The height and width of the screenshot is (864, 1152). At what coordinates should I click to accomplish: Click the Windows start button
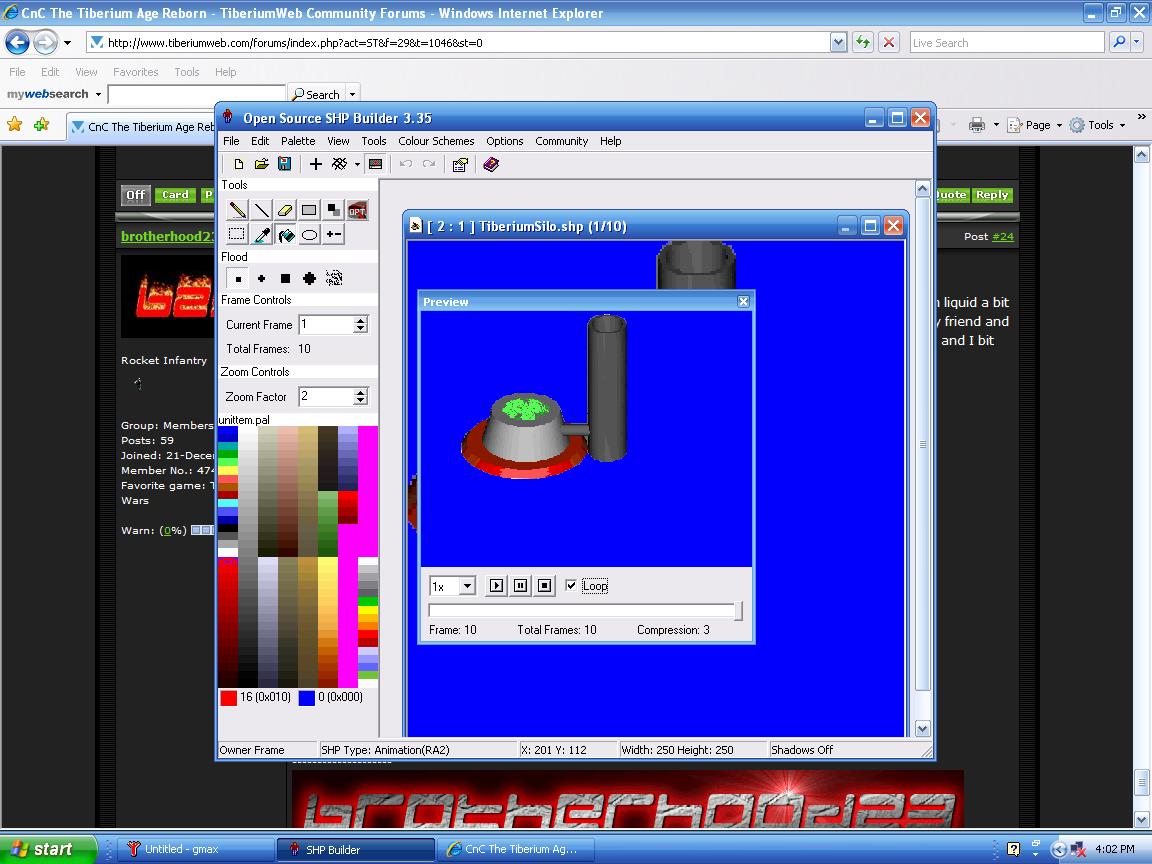tap(48, 849)
